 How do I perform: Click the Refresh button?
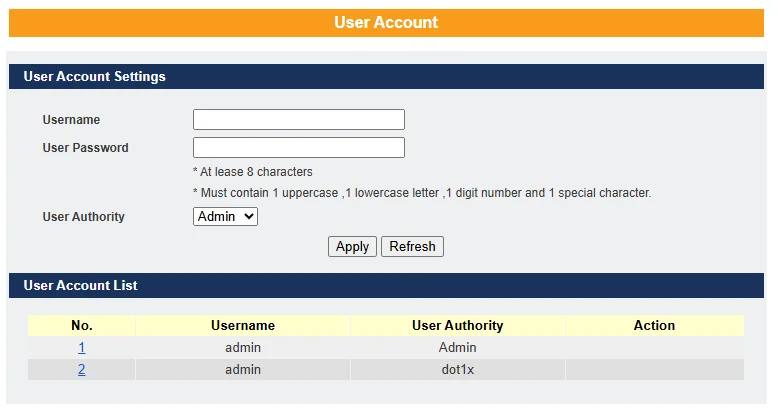pos(412,246)
